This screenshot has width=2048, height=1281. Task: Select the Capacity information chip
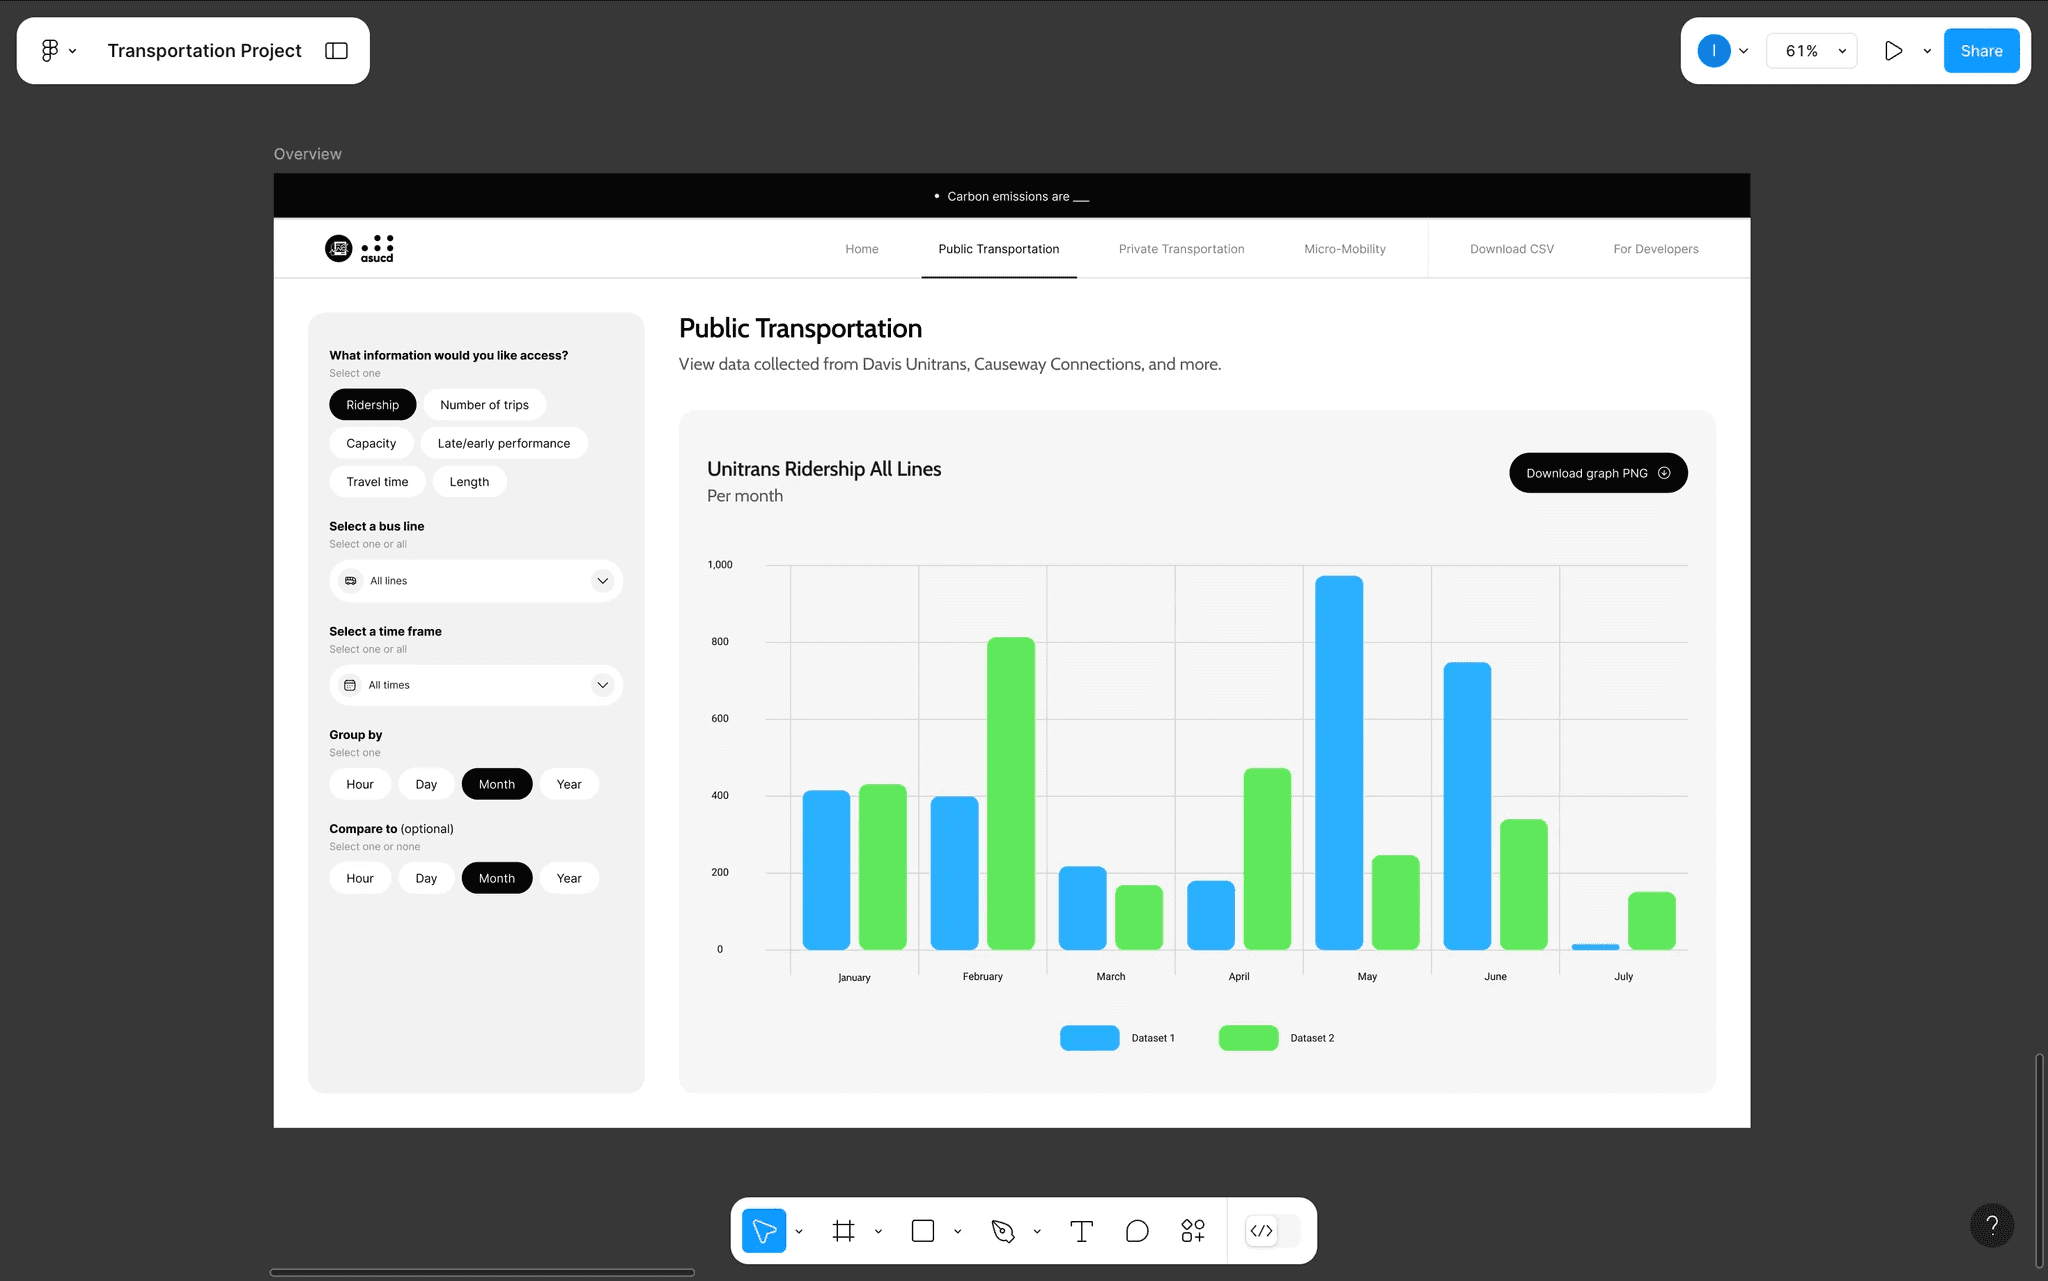pyautogui.click(x=371, y=443)
